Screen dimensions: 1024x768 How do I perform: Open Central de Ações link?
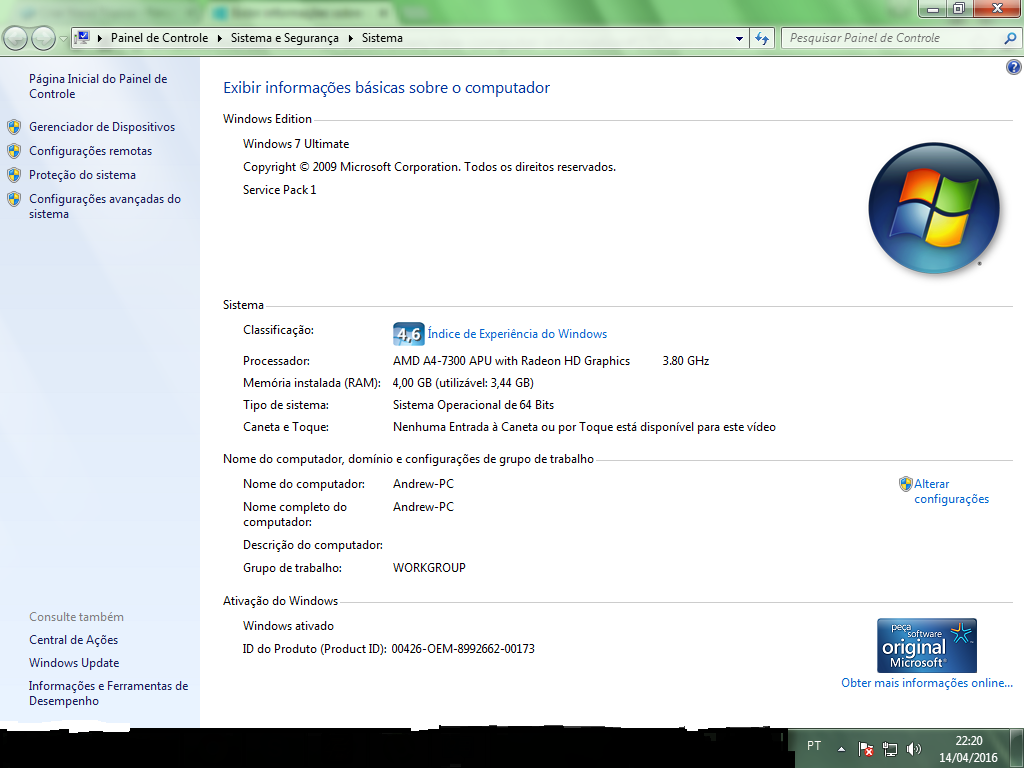point(73,640)
